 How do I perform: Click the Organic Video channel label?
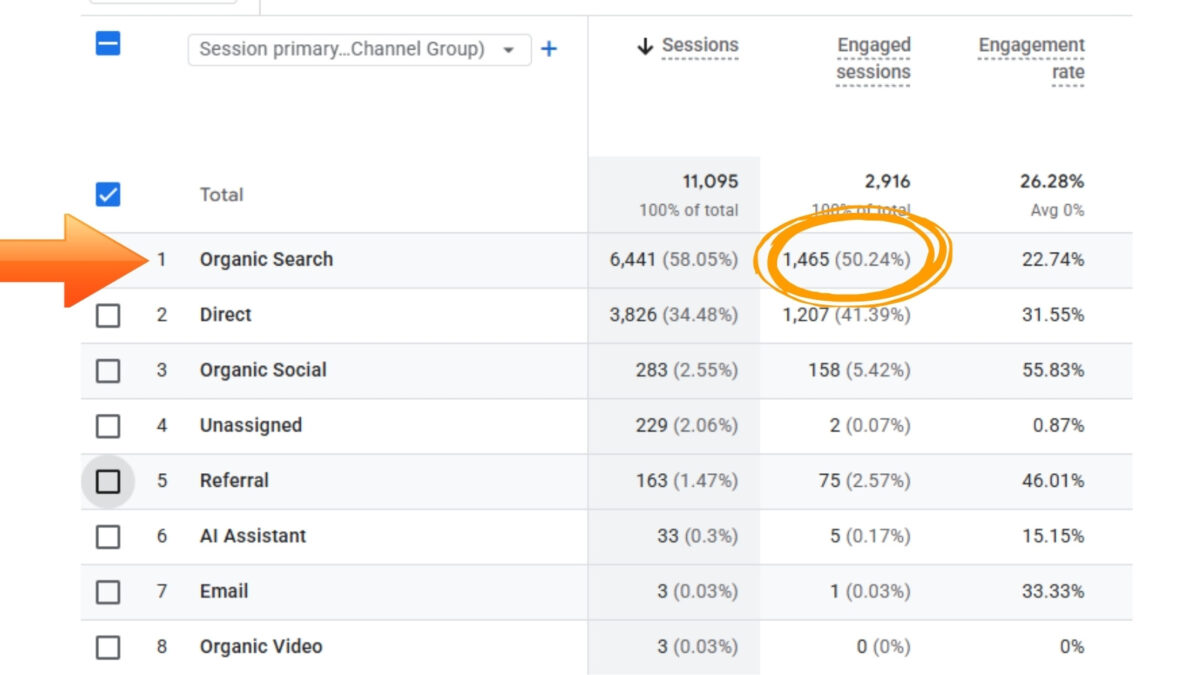(x=261, y=646)
